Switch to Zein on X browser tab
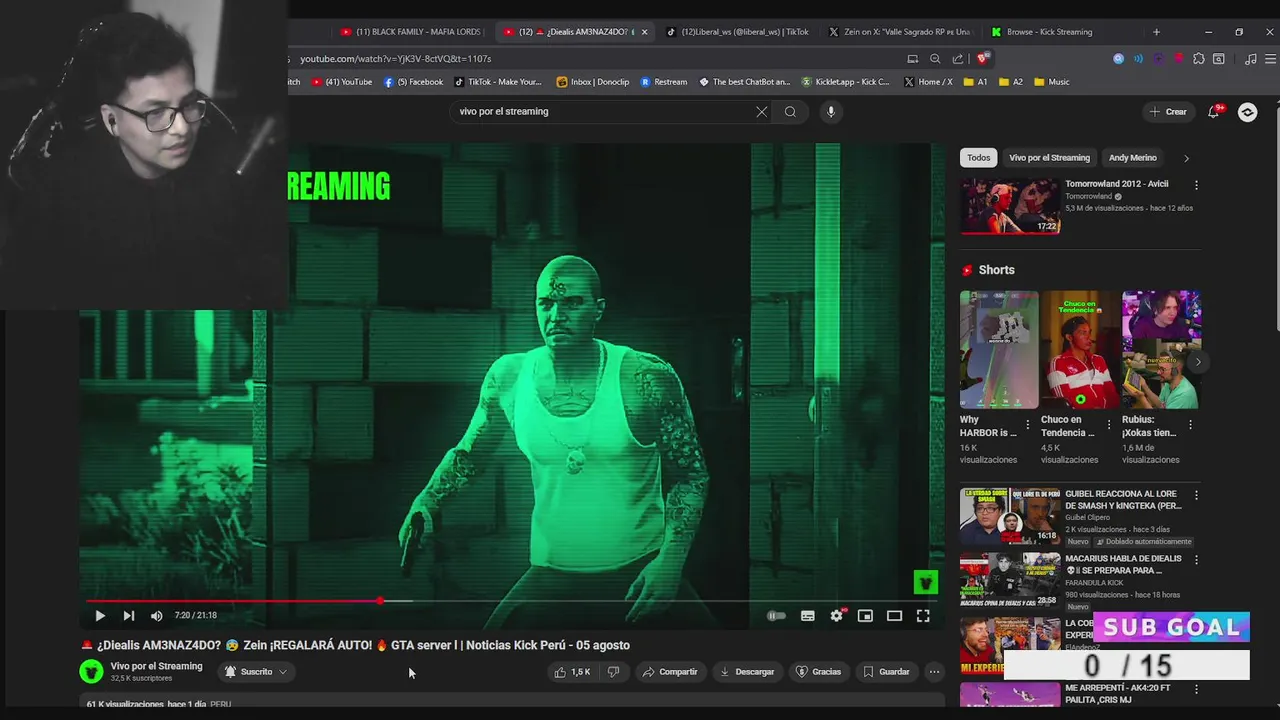 [x=900, y=32]
